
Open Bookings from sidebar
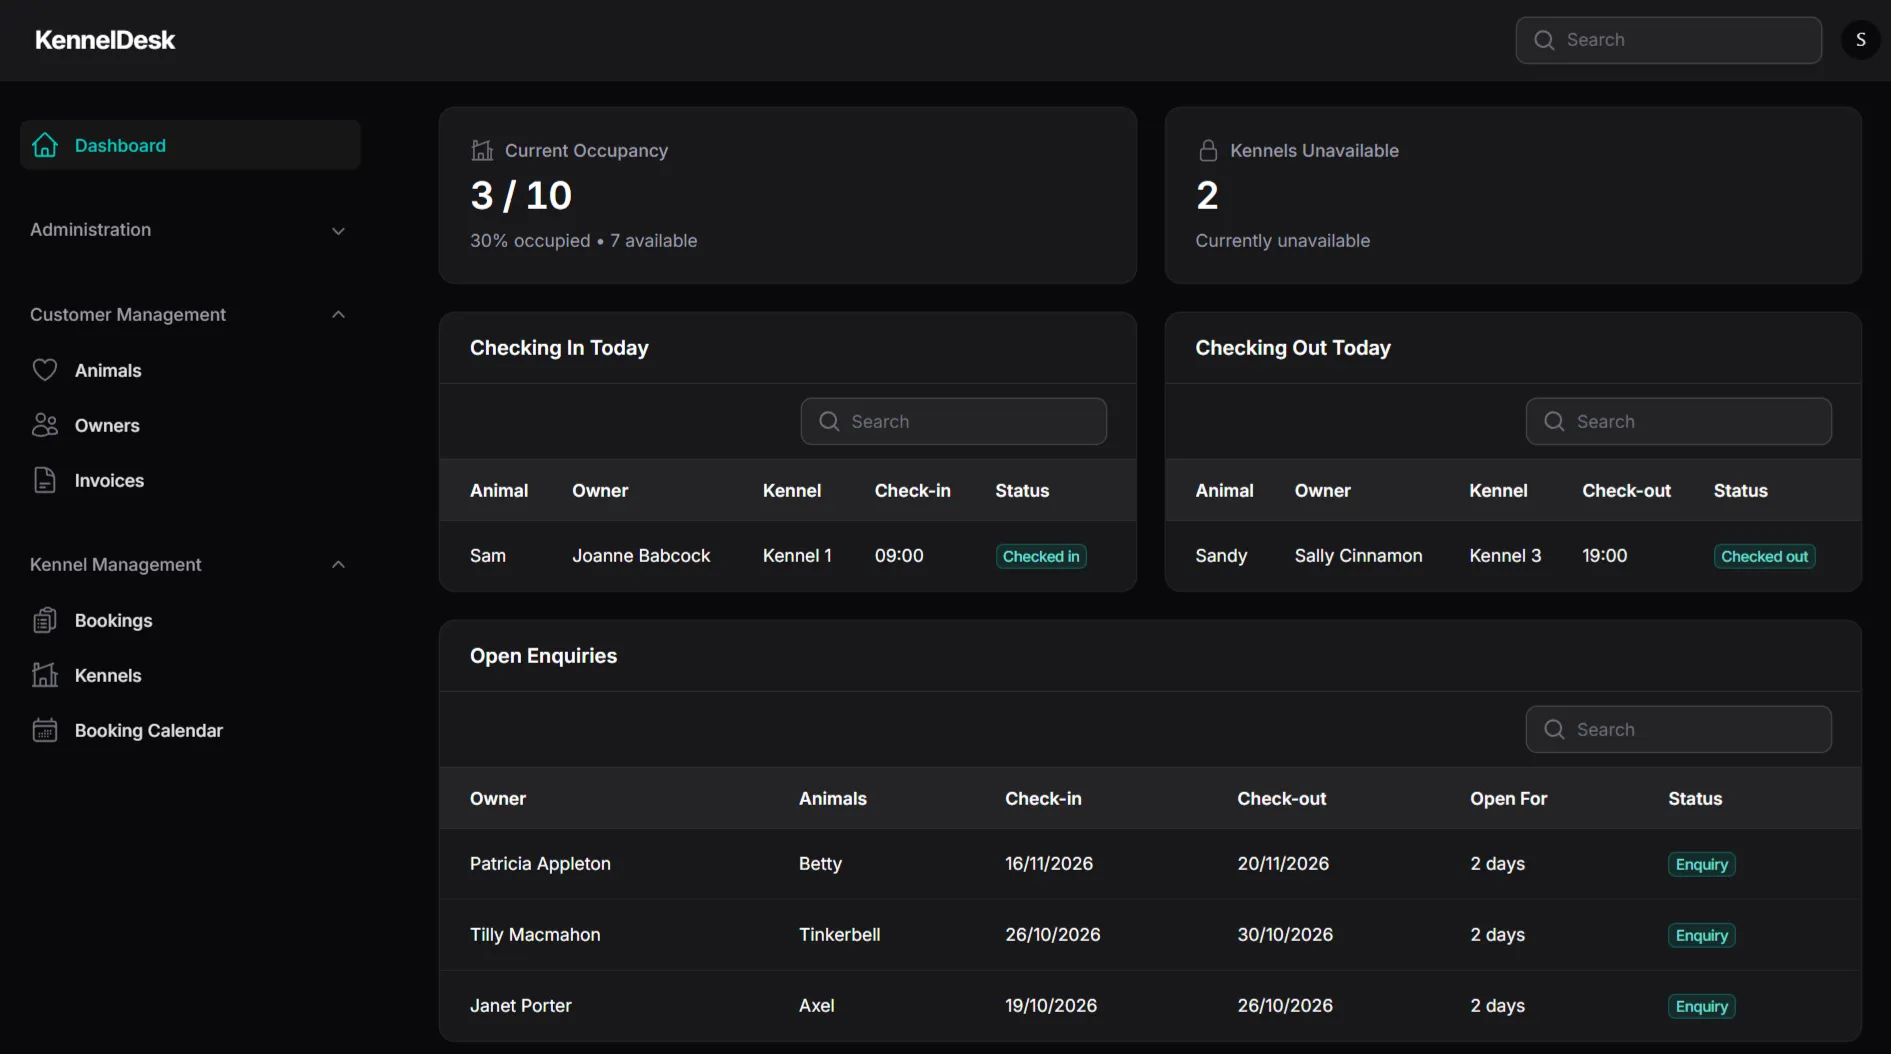coord(113,620)
